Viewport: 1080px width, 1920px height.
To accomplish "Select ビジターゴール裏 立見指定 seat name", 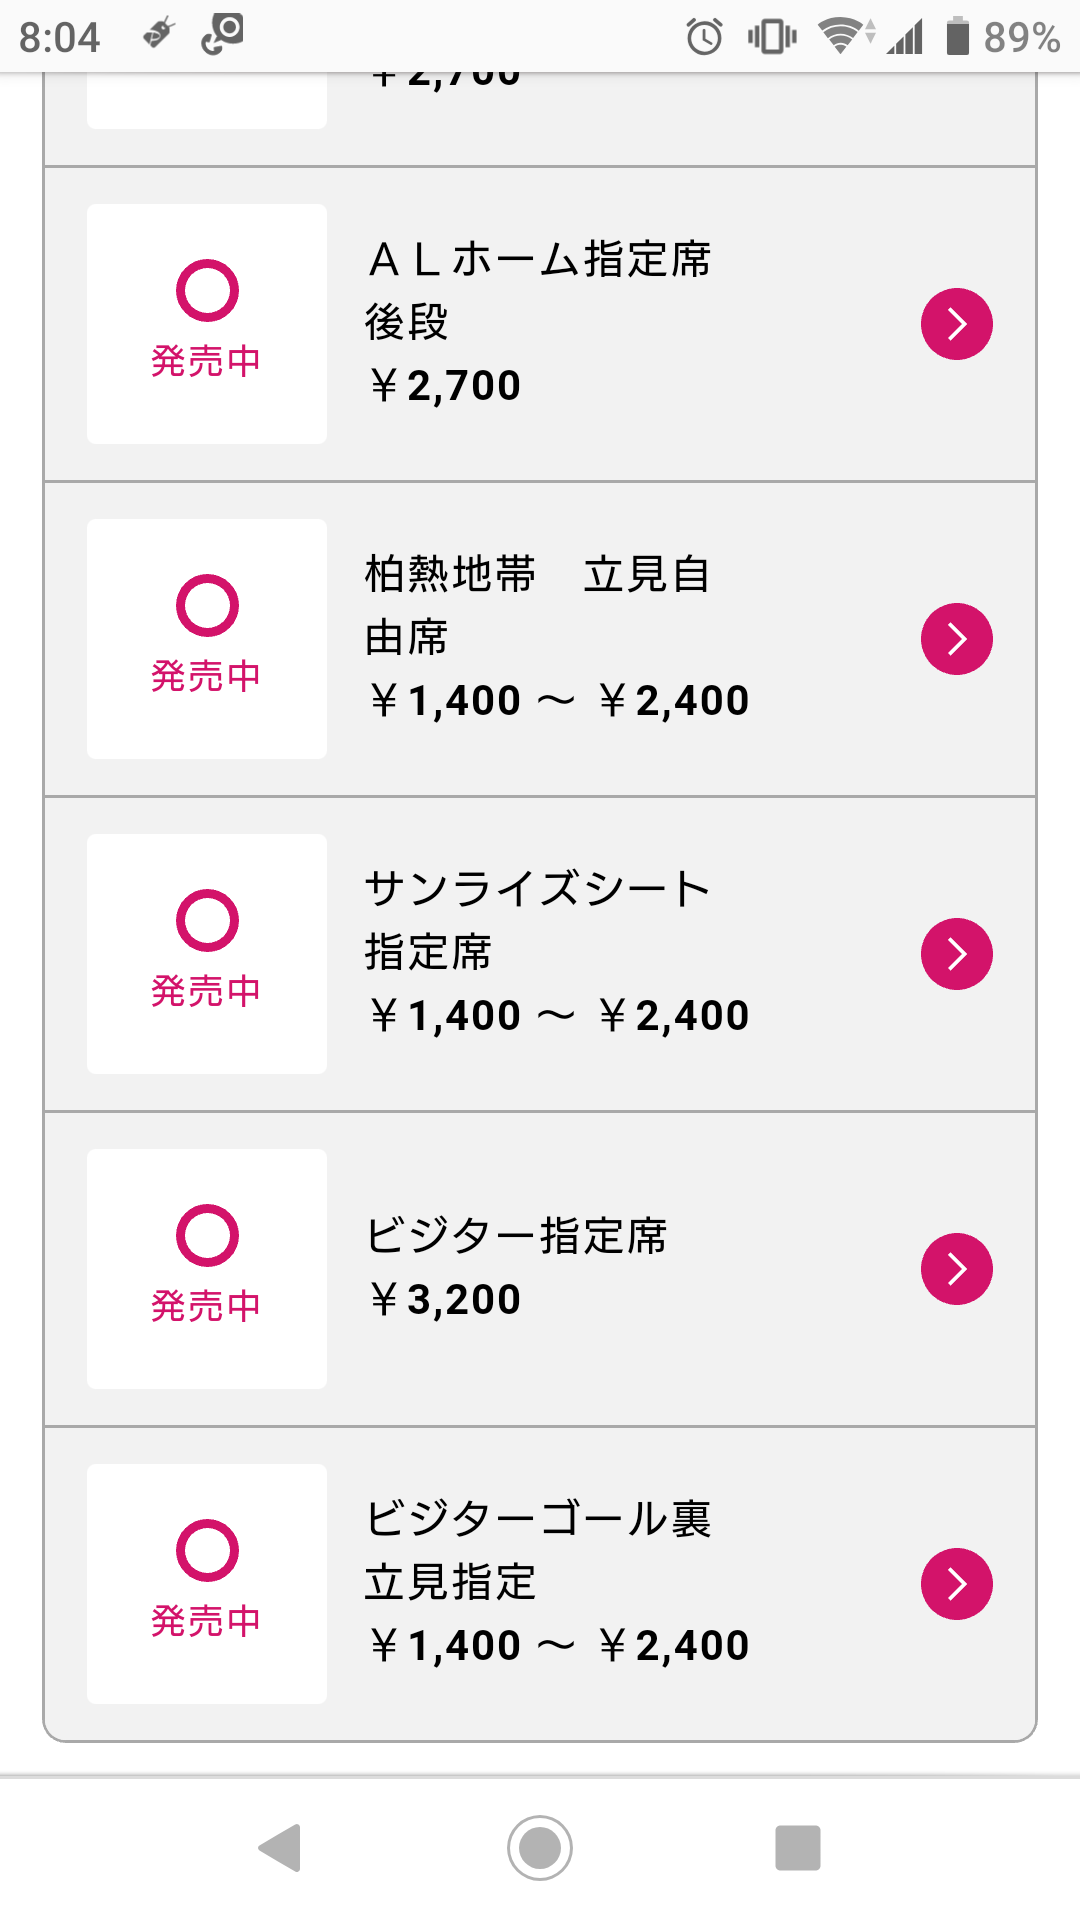I will 538,1550.
